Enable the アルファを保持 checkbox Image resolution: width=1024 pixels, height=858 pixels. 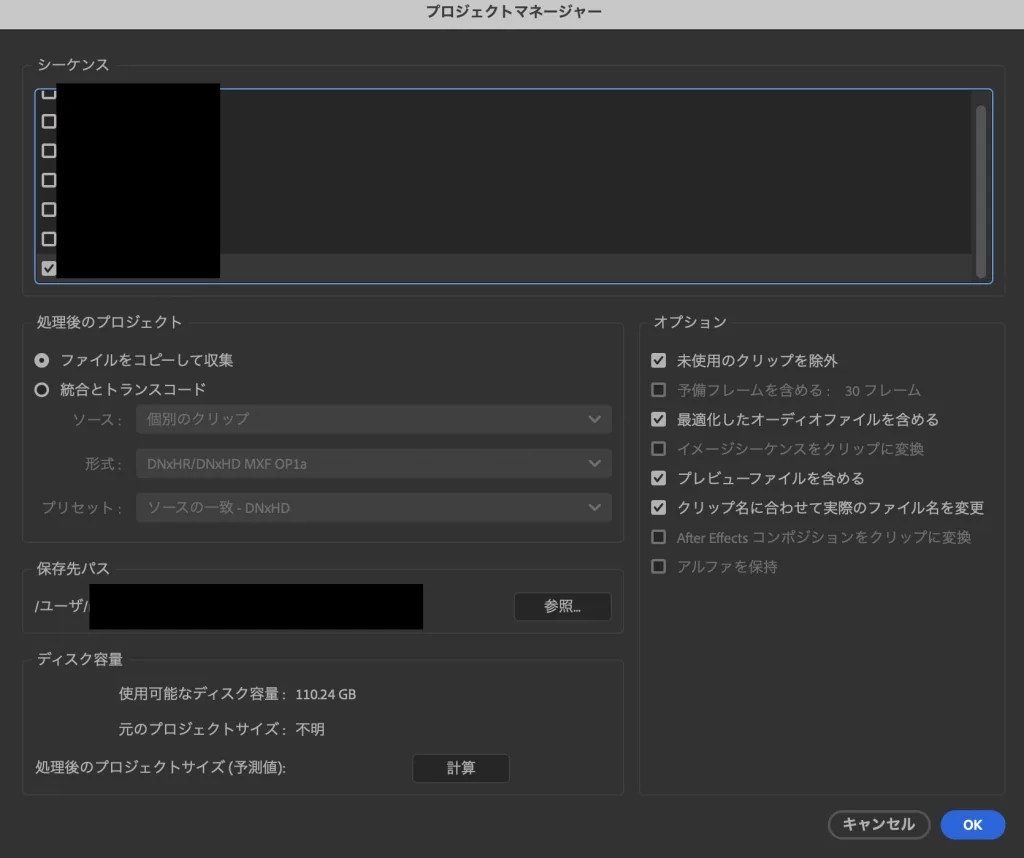(658, 567)
